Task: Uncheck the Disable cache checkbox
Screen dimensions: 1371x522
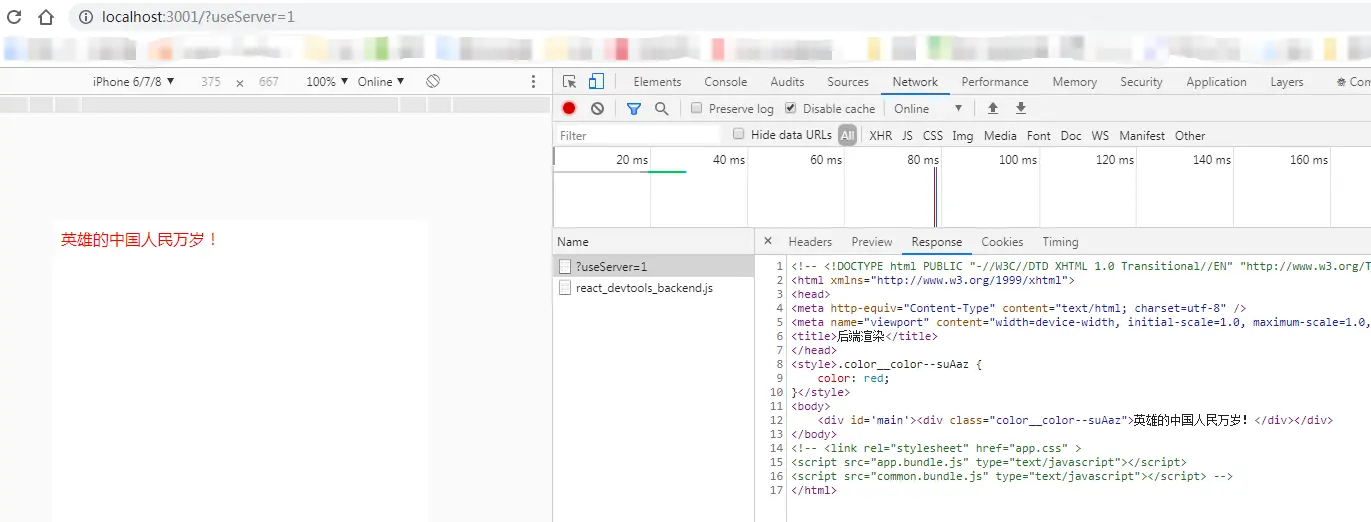Action: [x=791, y=108]
